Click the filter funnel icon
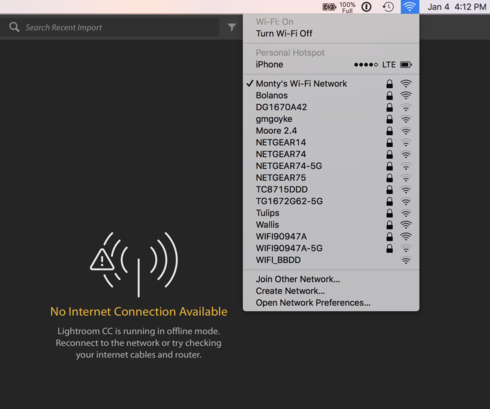 coord(232,27)
